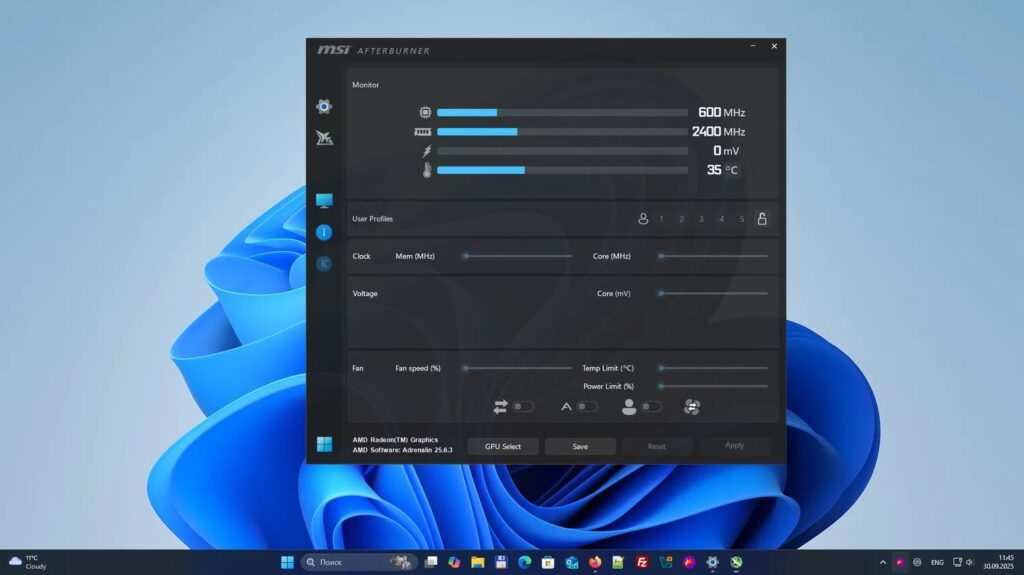Click the Windows logo icon in Afterburner
The height and width of the screenshot is (575, 1024).
click(x=324, y=444)
